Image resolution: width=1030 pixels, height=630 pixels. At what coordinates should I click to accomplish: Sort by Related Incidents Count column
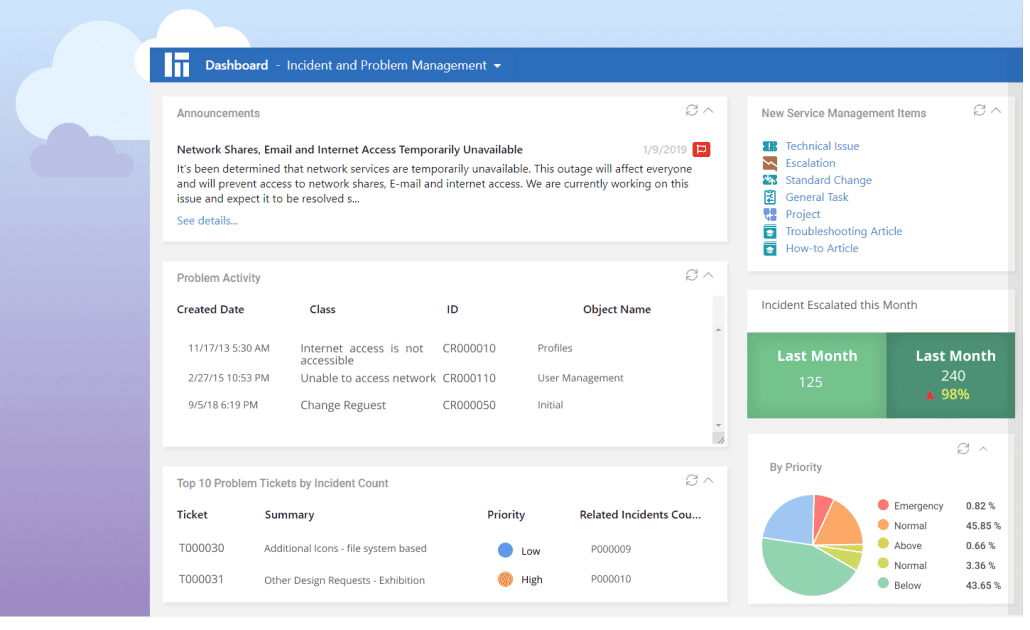640,515
